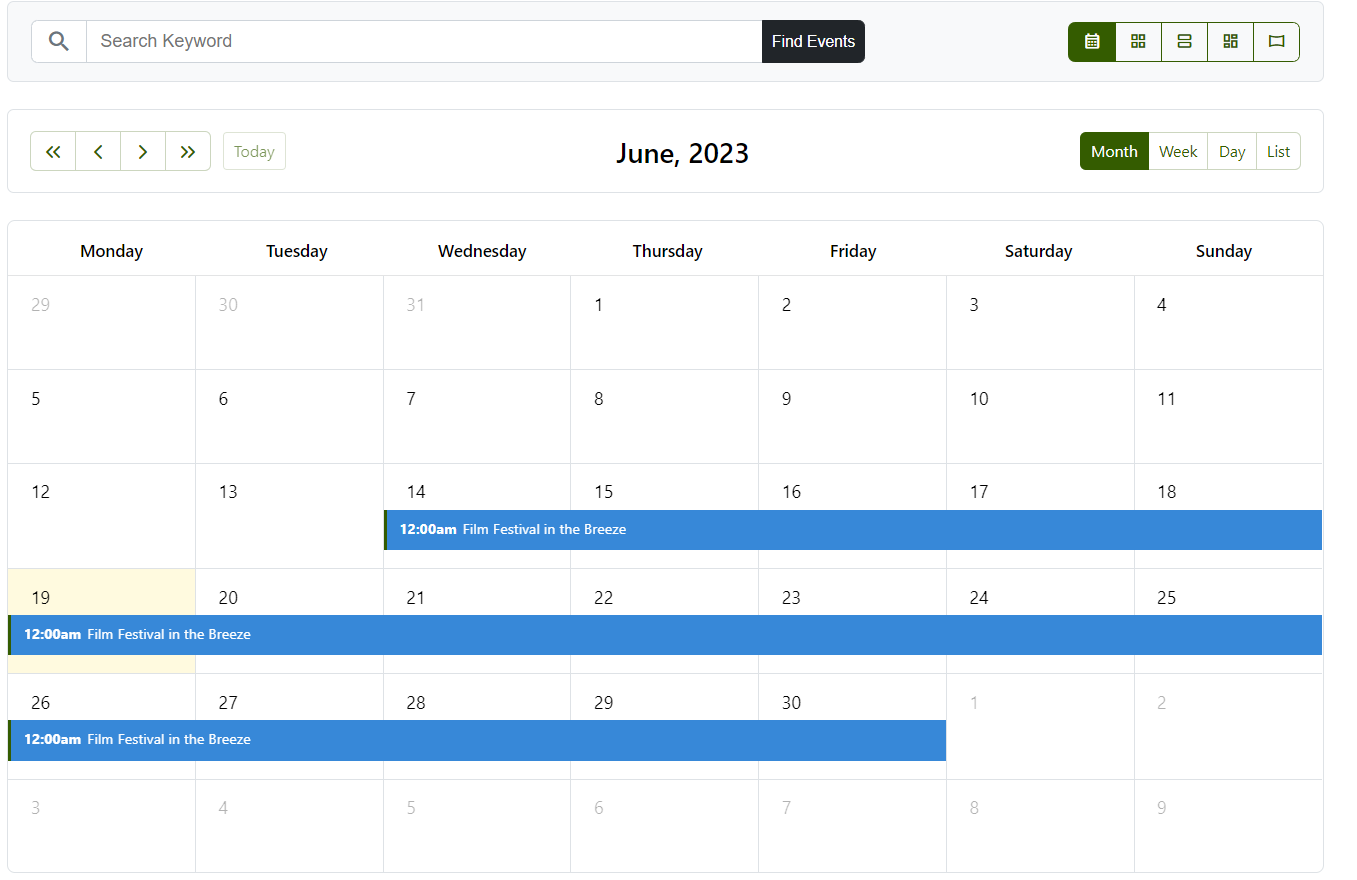Switch to the stacked rows view icon
The height and width of the screenshot is (880, 1357).
[x=1184, y=42]
